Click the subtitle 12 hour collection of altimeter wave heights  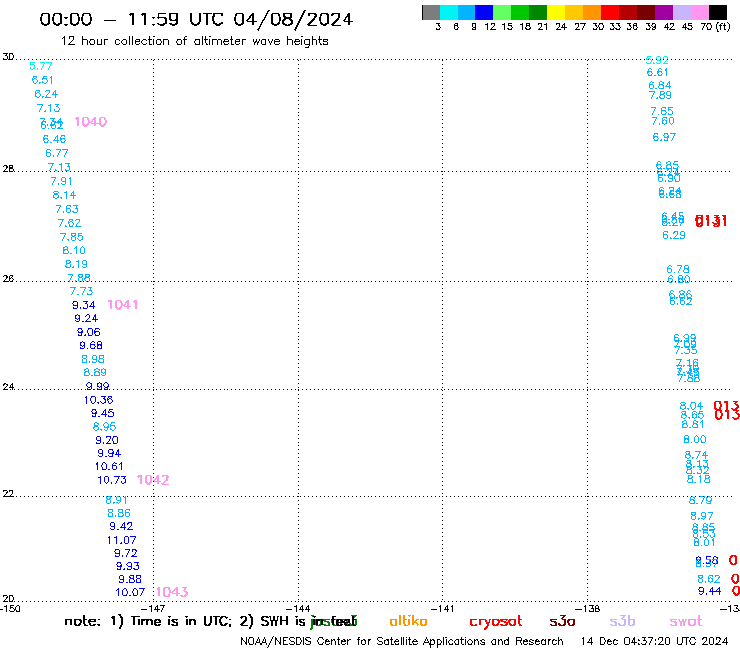(x=194, y=41)
